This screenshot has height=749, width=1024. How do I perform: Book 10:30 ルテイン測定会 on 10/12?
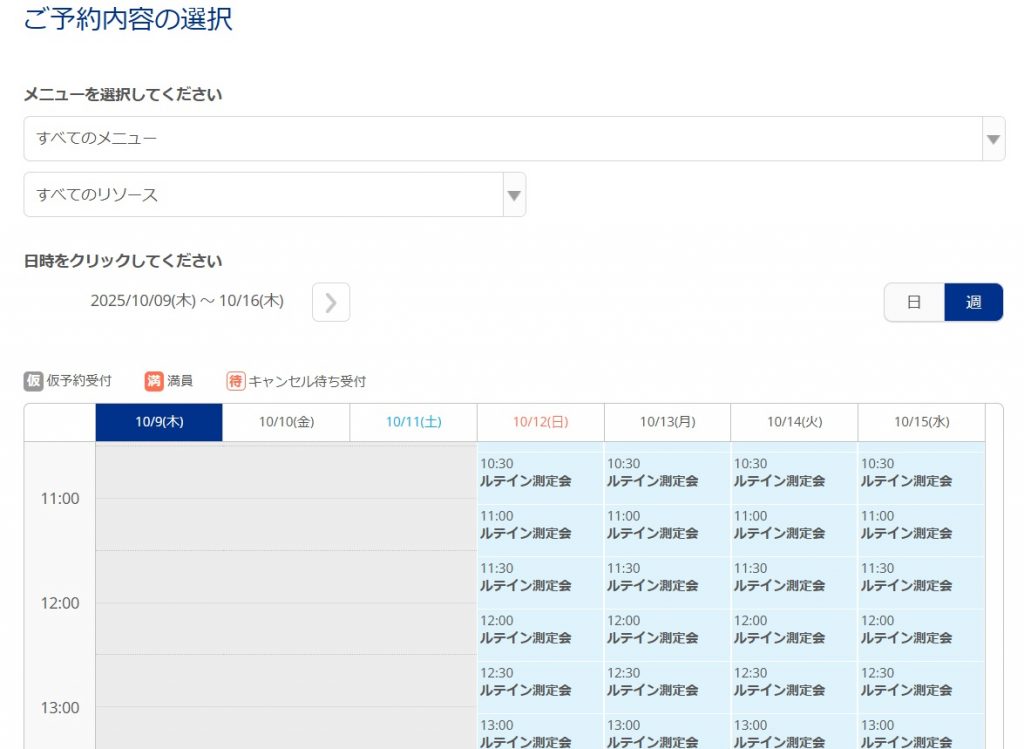click(x=540, y=473)
